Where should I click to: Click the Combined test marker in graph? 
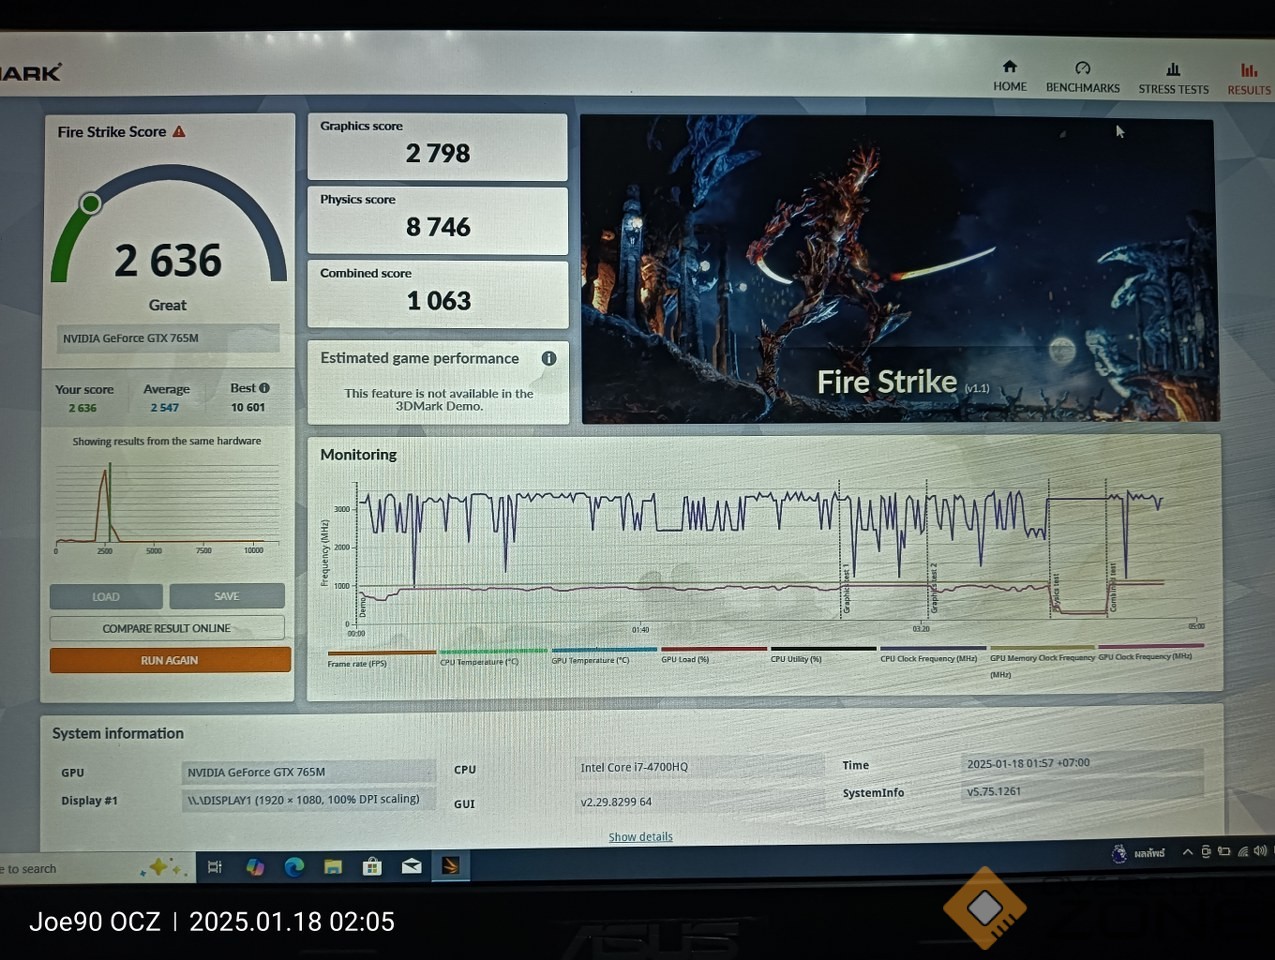(x=1113, y=587)
